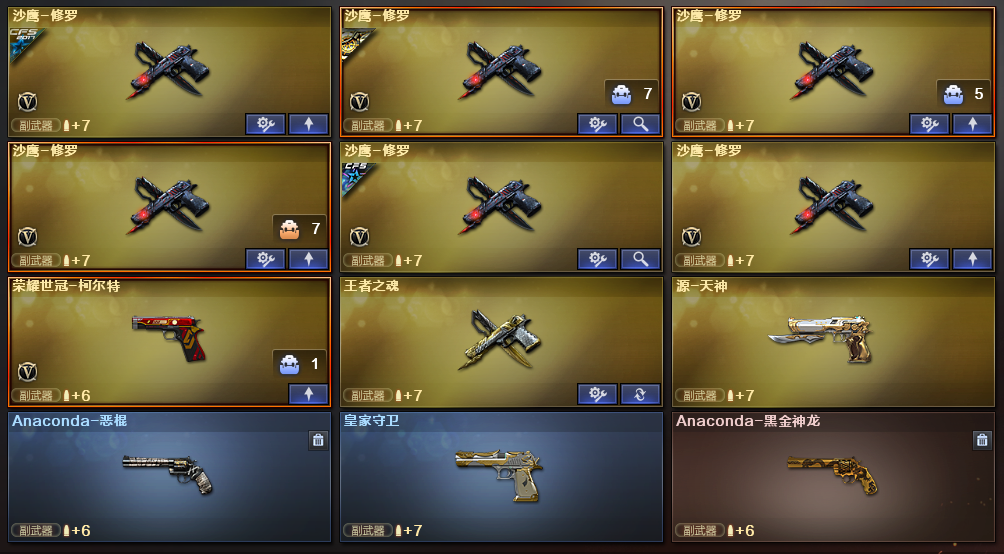This screenshot has height=554, width=1004.
Task: Open gear-wrench settings on 王者之魂 card
Action: click(x=597, y=395)
